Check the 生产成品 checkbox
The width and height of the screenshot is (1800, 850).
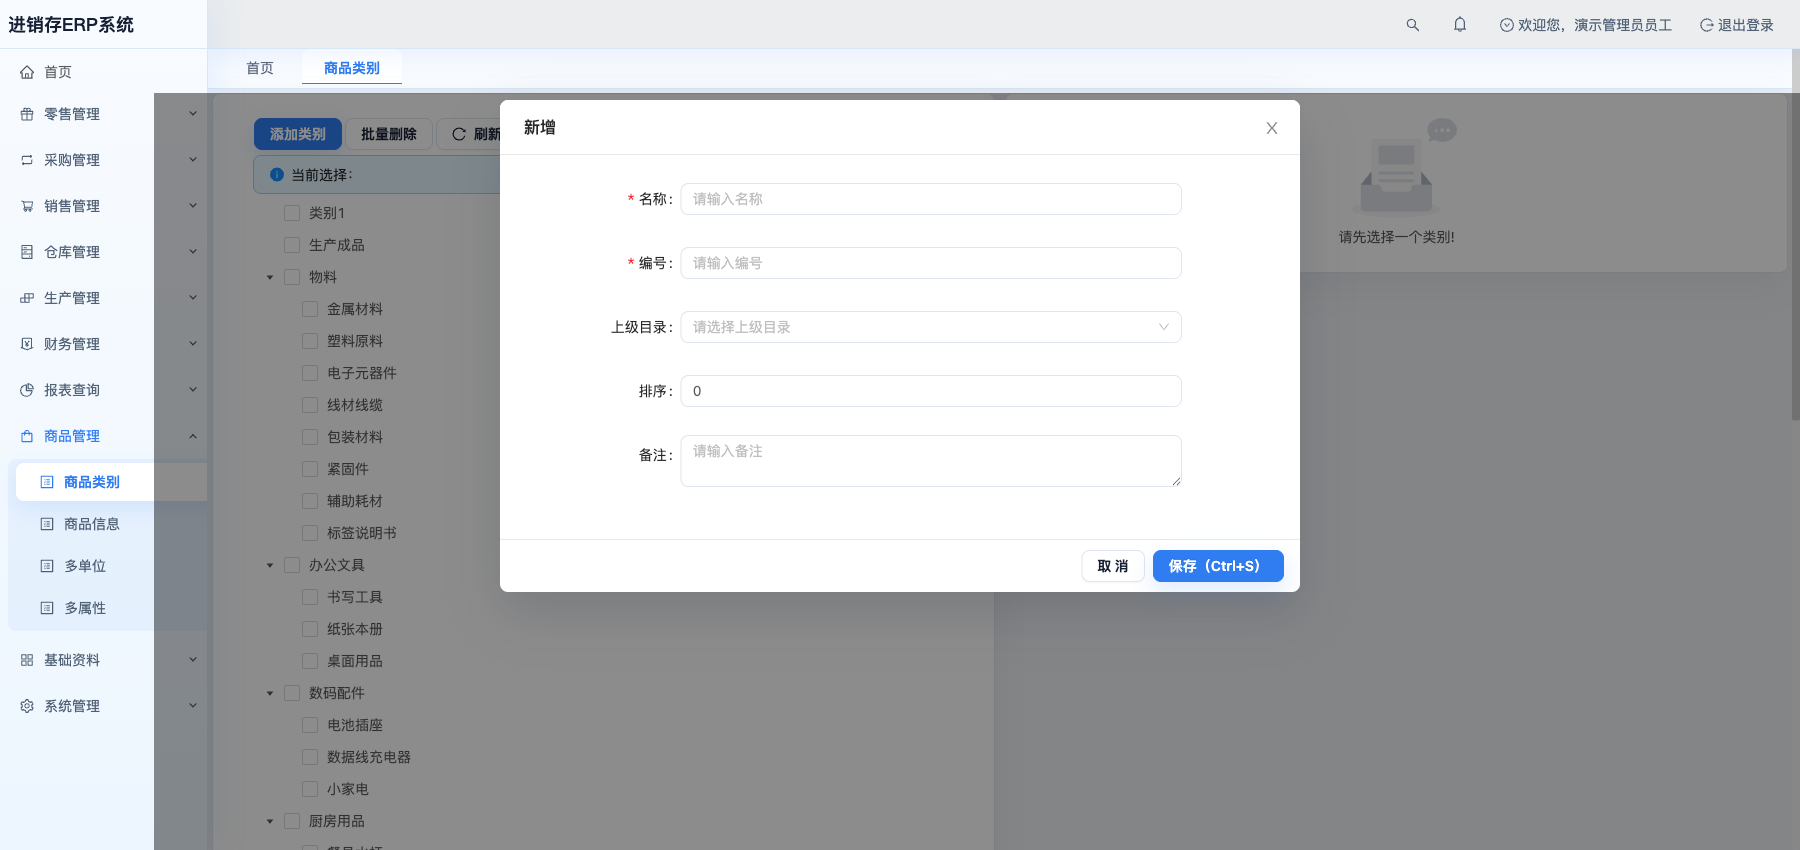click(x=292, y=245)
